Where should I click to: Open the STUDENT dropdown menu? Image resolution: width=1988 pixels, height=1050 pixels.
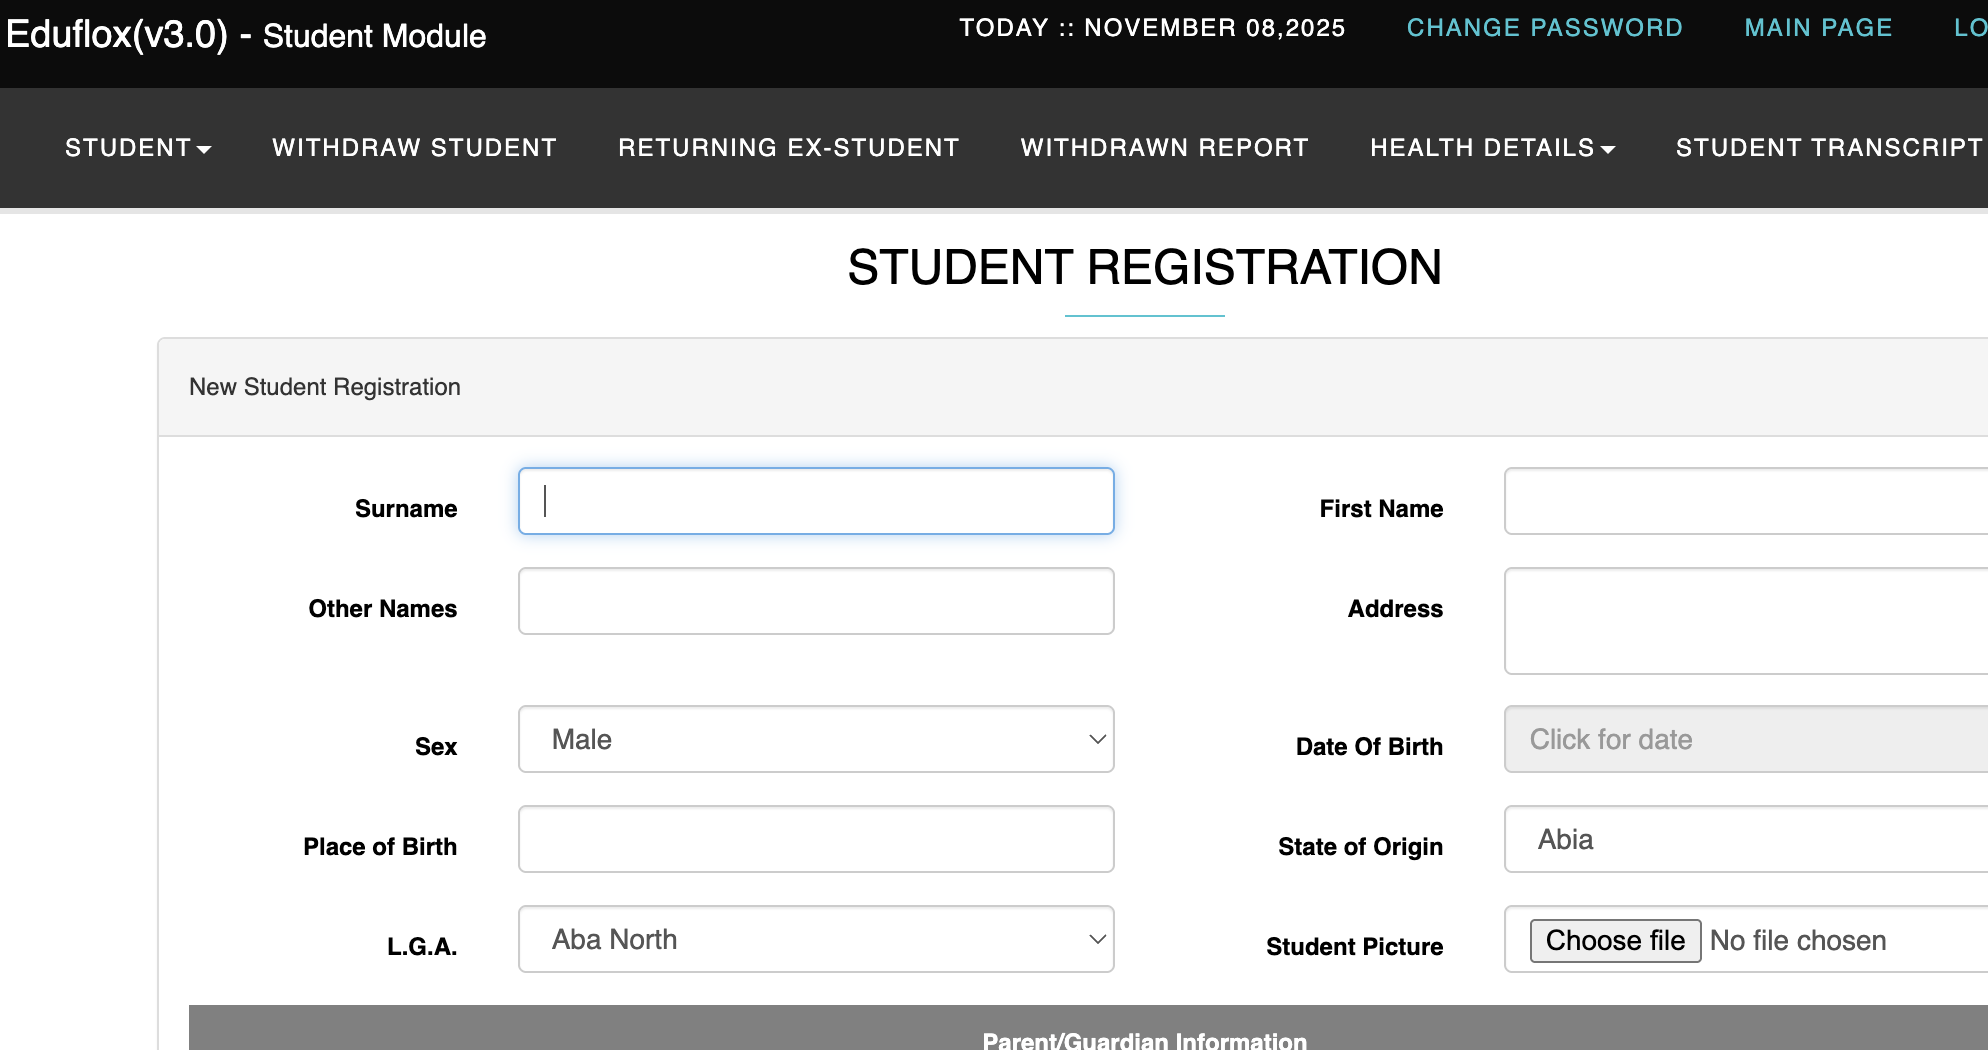click(138, 148)
